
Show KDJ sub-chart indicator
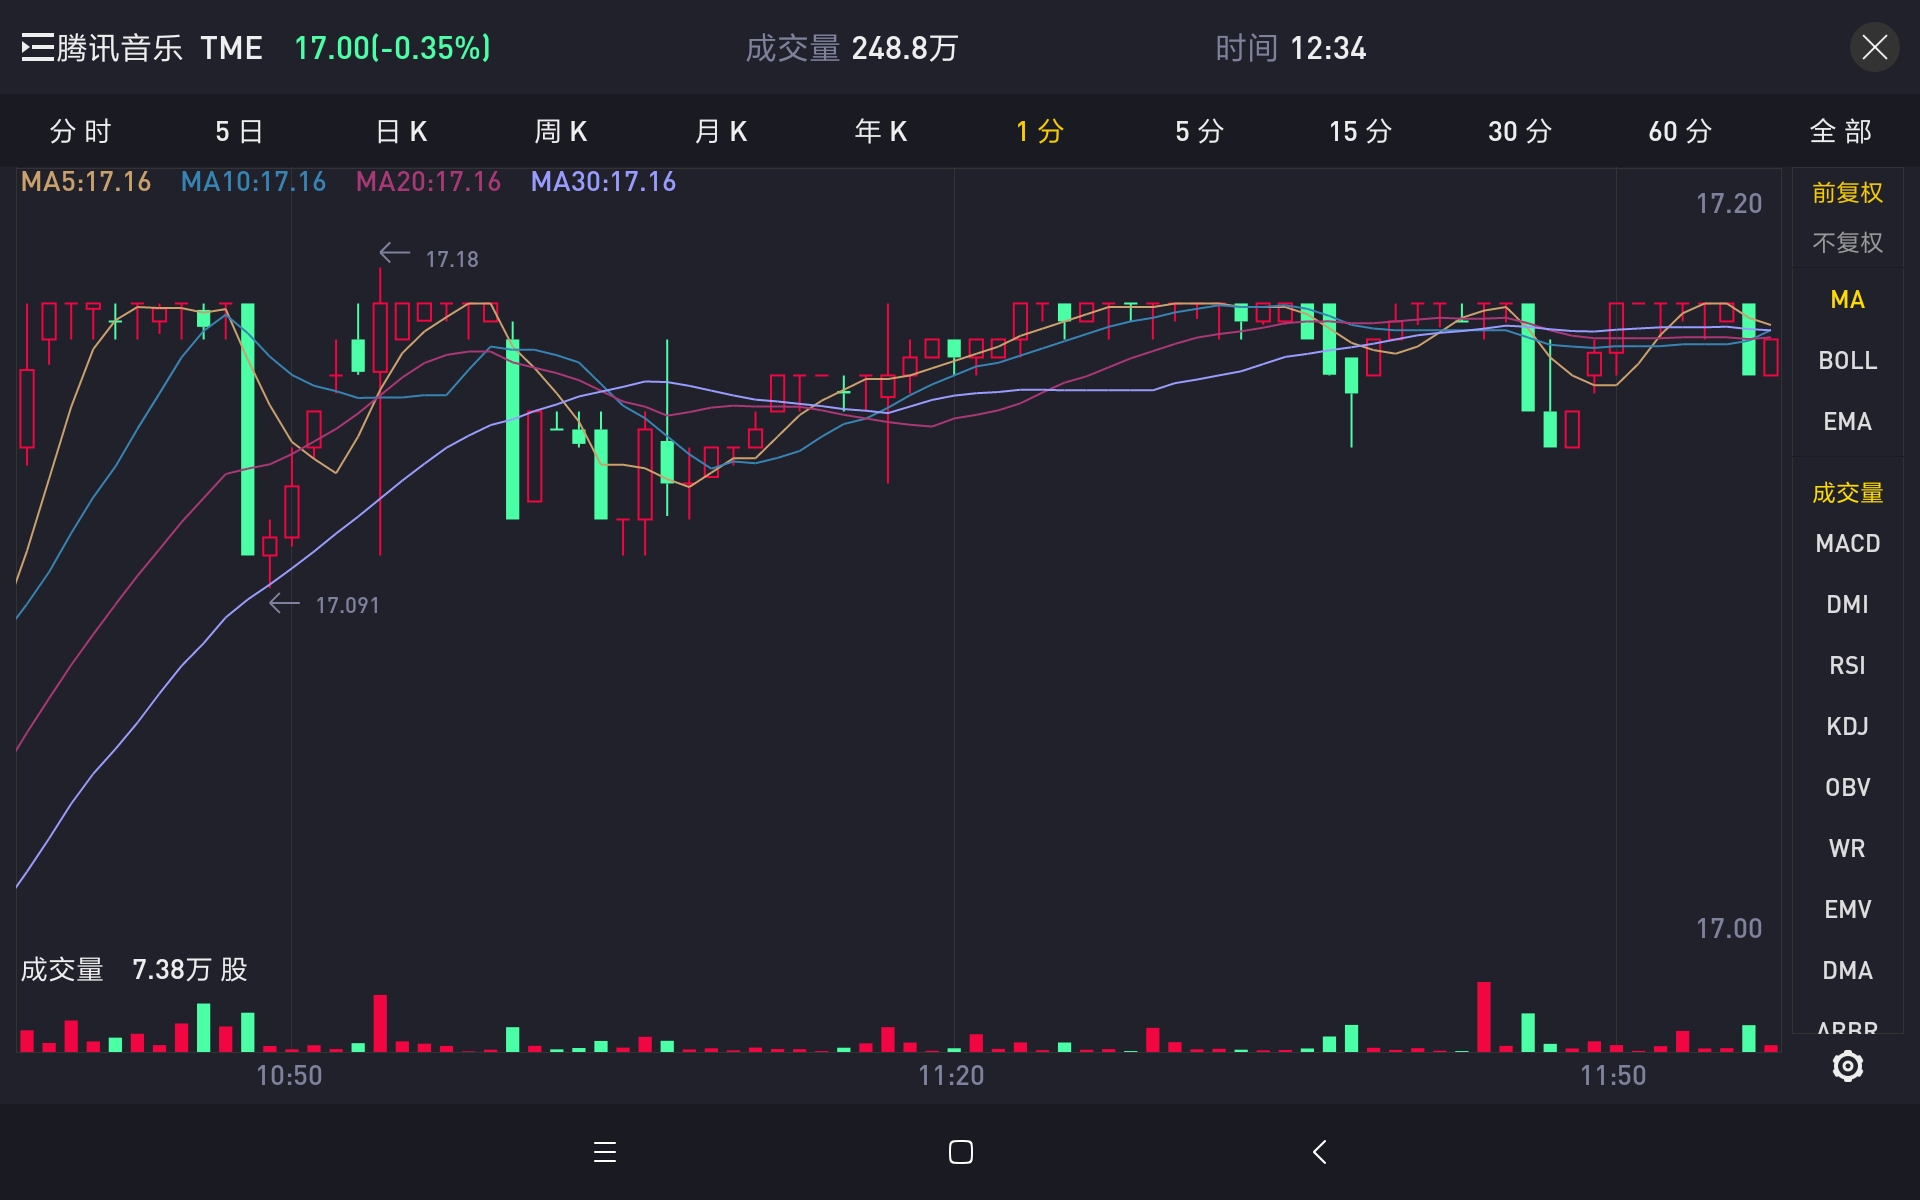[x=1847, y=726]
